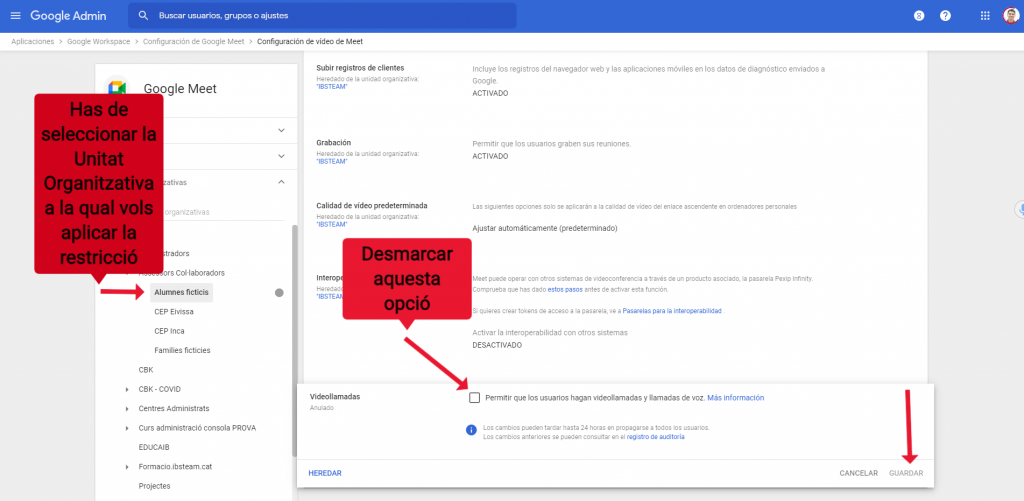The height and width of the screenshot is (501, 1024).
Task: Click IBSTEAM link under Grabación
Action: [332, 161]
